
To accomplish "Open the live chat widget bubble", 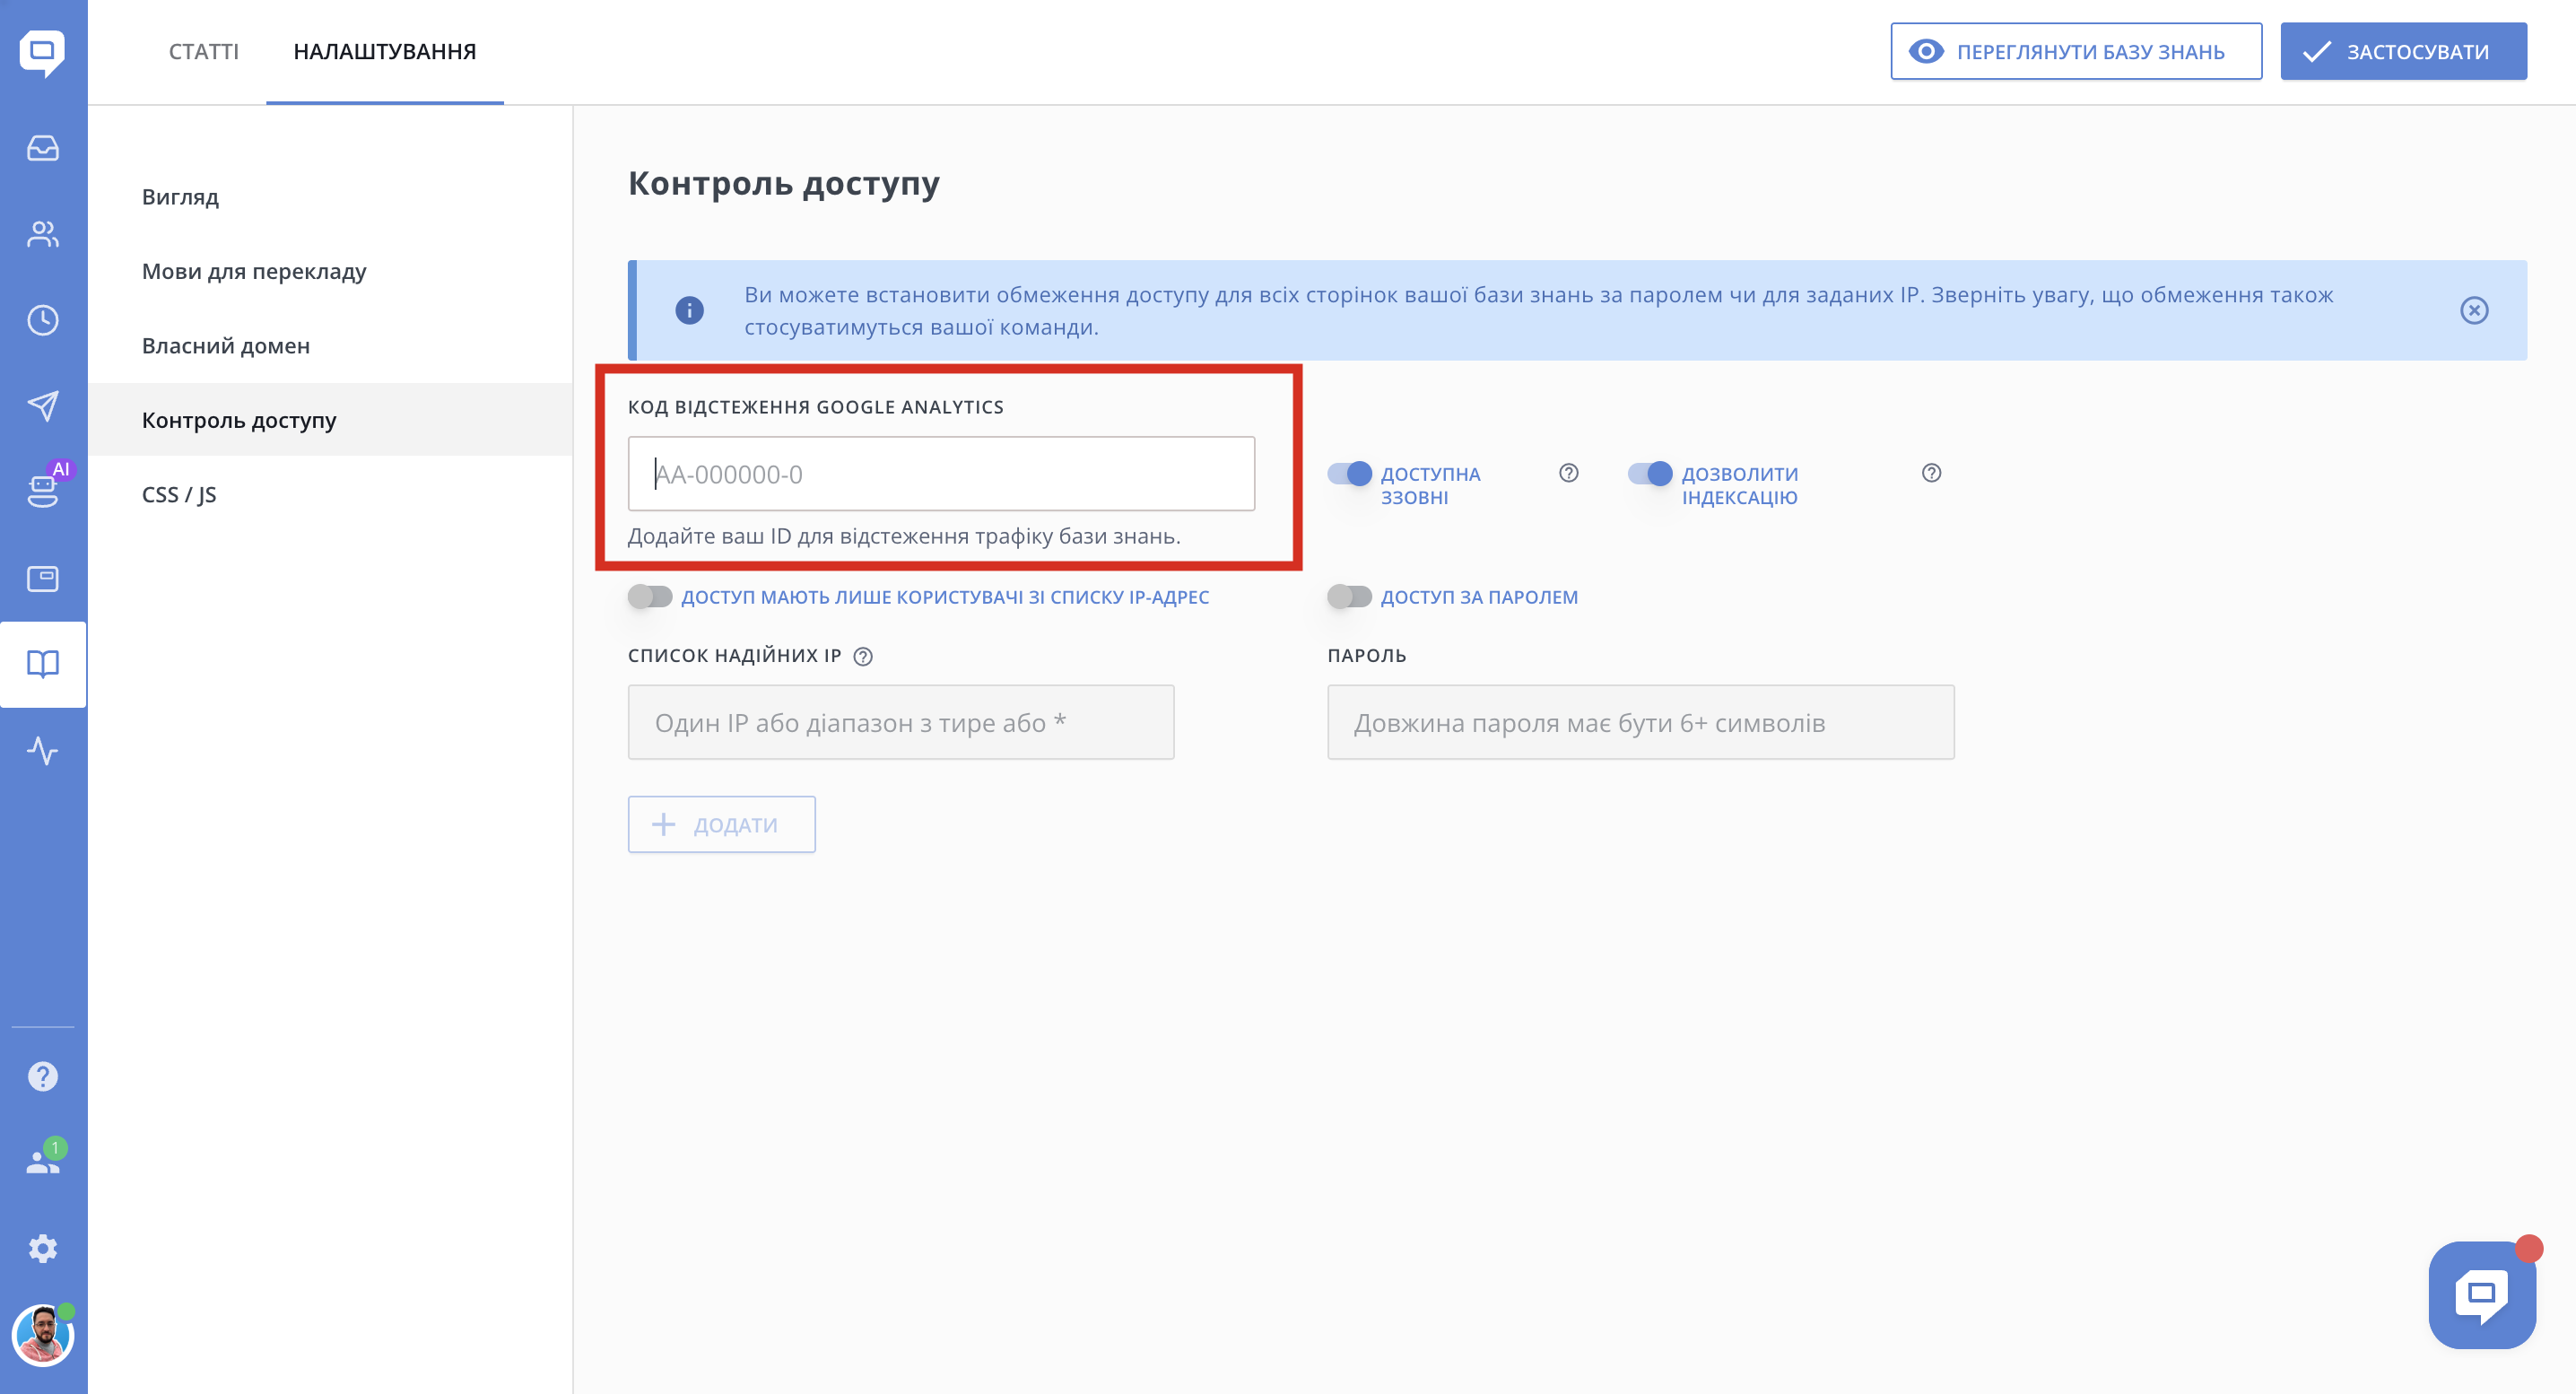I will pyautogui.click(x=2482, y=1294).
